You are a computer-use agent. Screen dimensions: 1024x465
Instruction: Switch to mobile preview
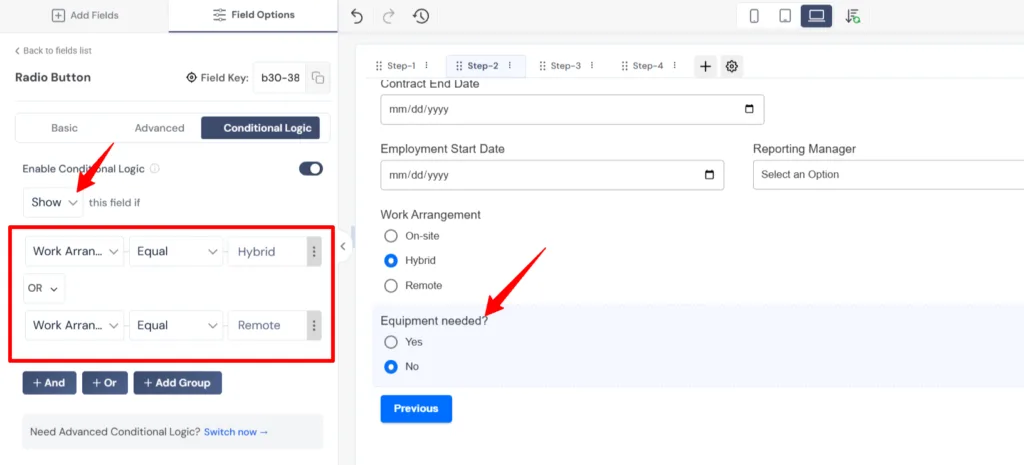[754, 16]
